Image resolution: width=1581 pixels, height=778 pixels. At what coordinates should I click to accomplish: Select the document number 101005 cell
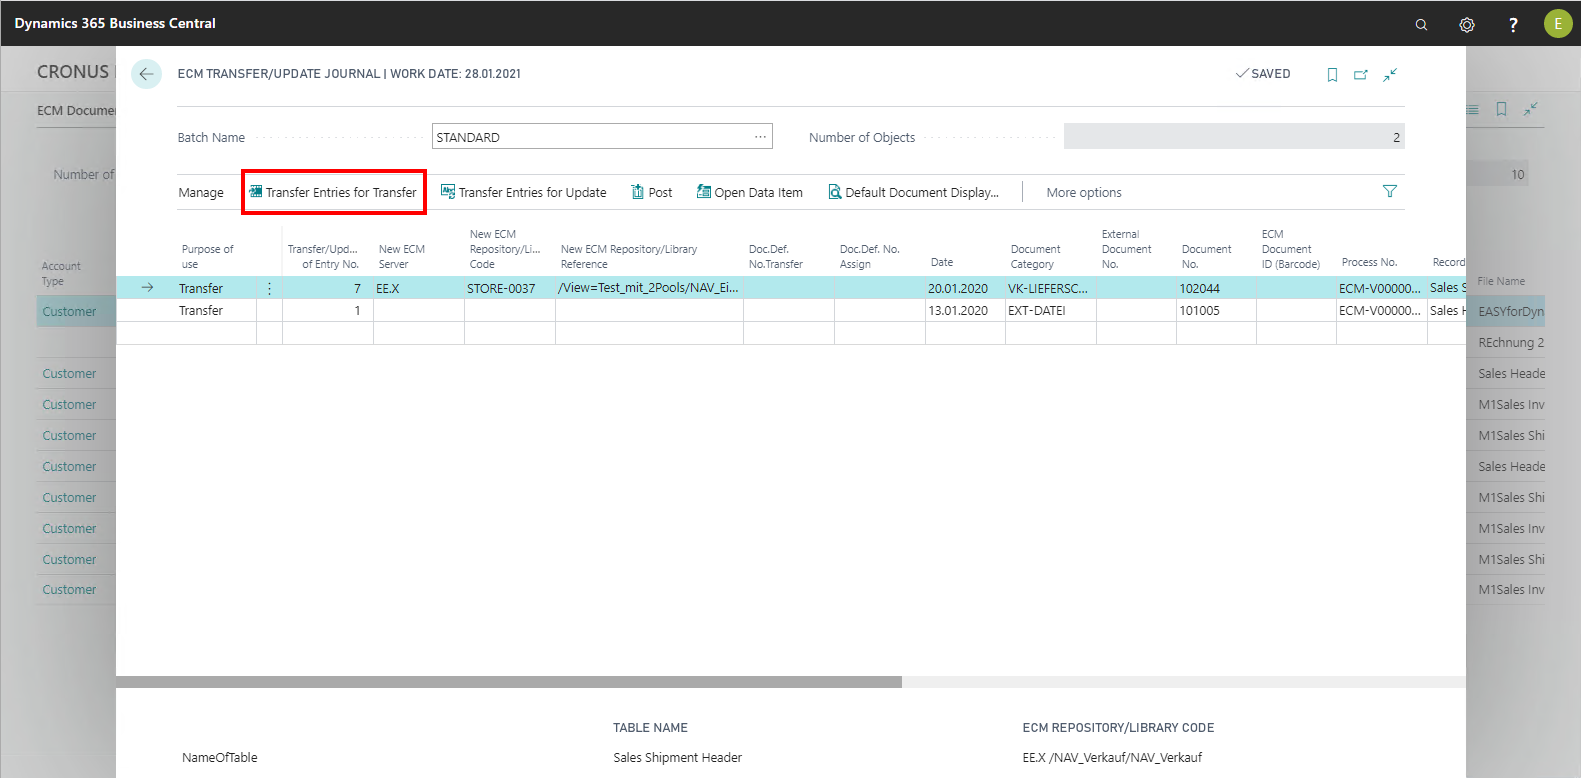(1200, 311)
